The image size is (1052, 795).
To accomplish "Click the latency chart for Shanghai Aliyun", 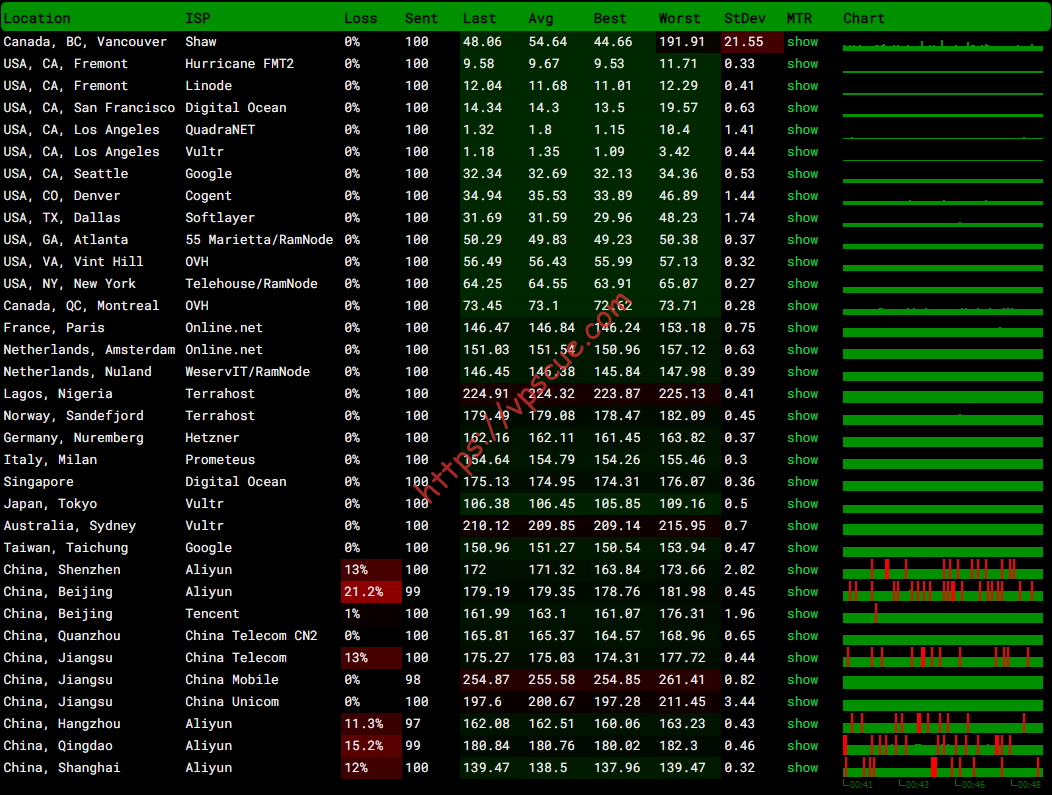I will (x=943, y=767).
